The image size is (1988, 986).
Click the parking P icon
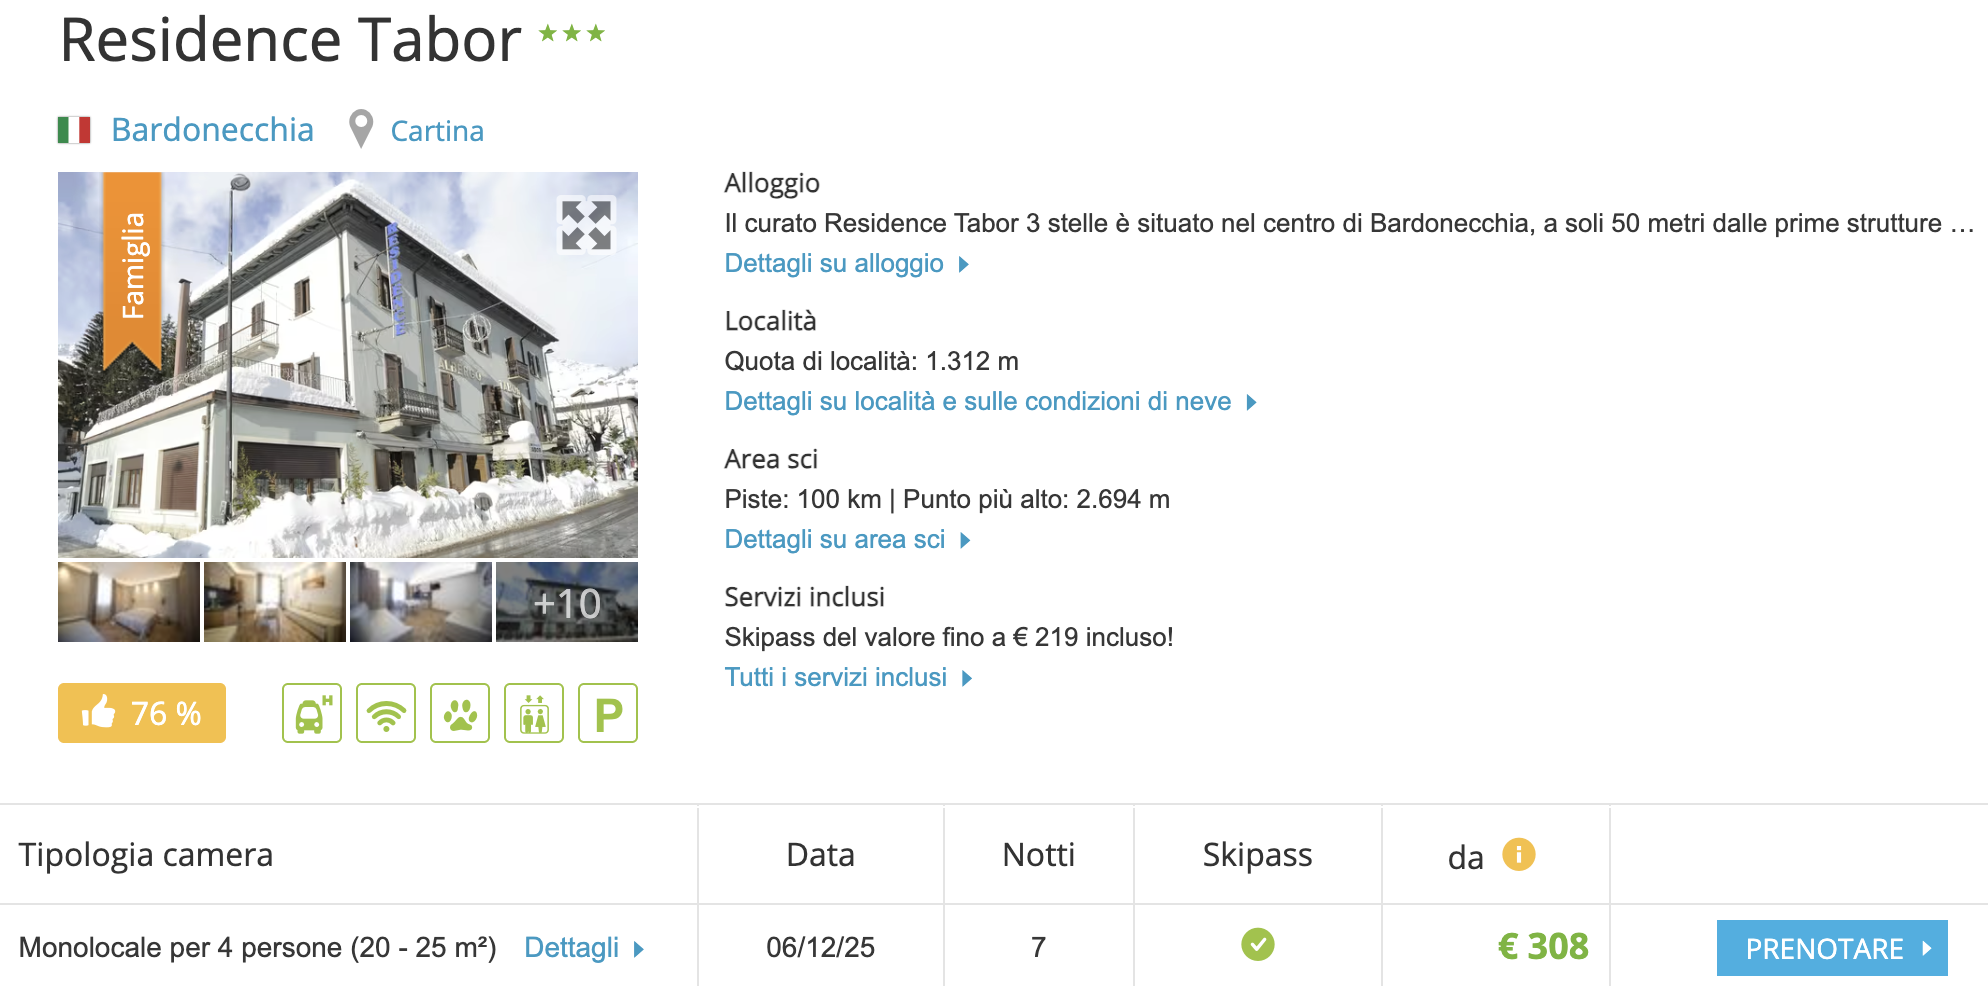point(608,713)
